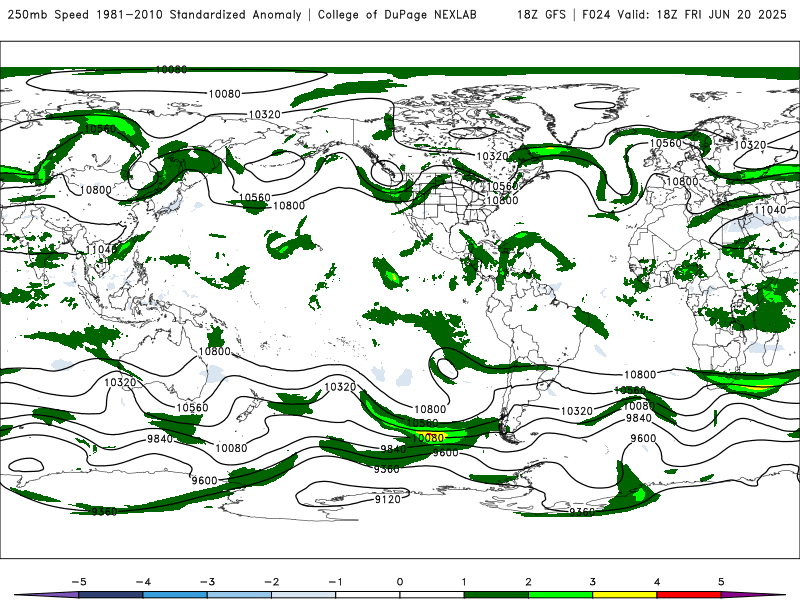
Task: Click the colorbar tick label '4'
Action: [x=657, y=582]
